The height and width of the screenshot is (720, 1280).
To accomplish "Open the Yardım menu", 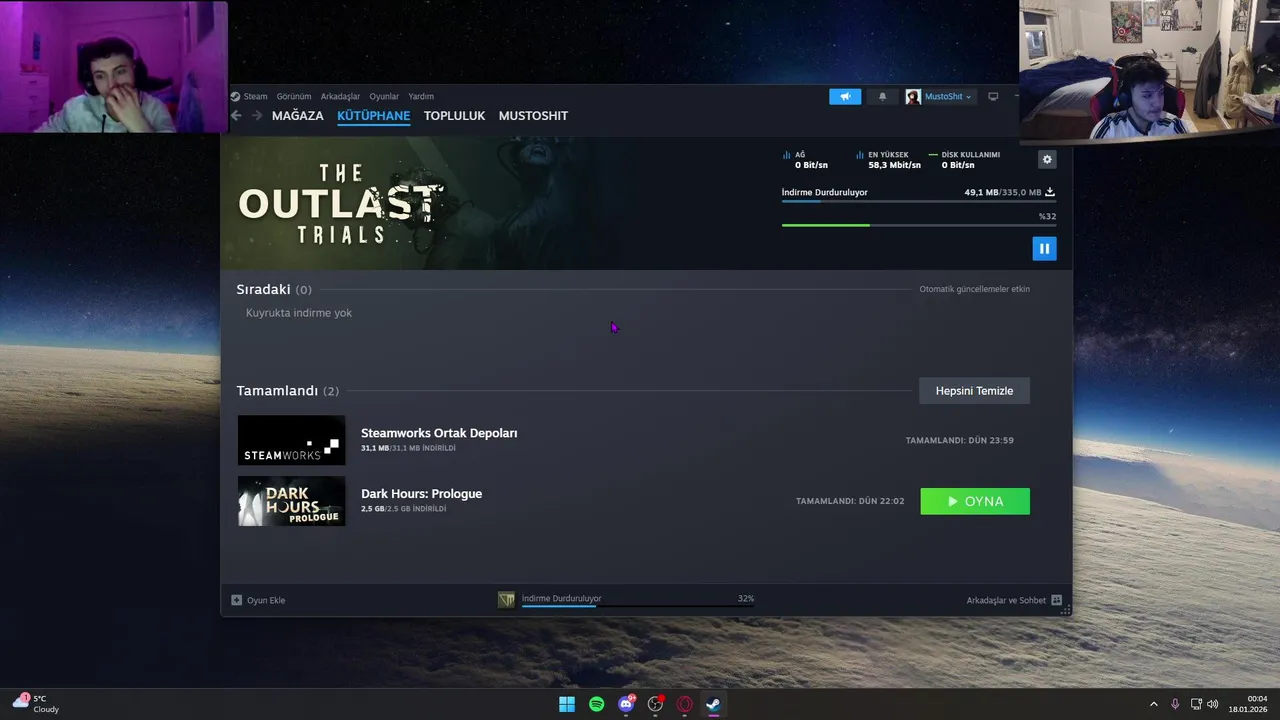I will [x=421, y=97].
